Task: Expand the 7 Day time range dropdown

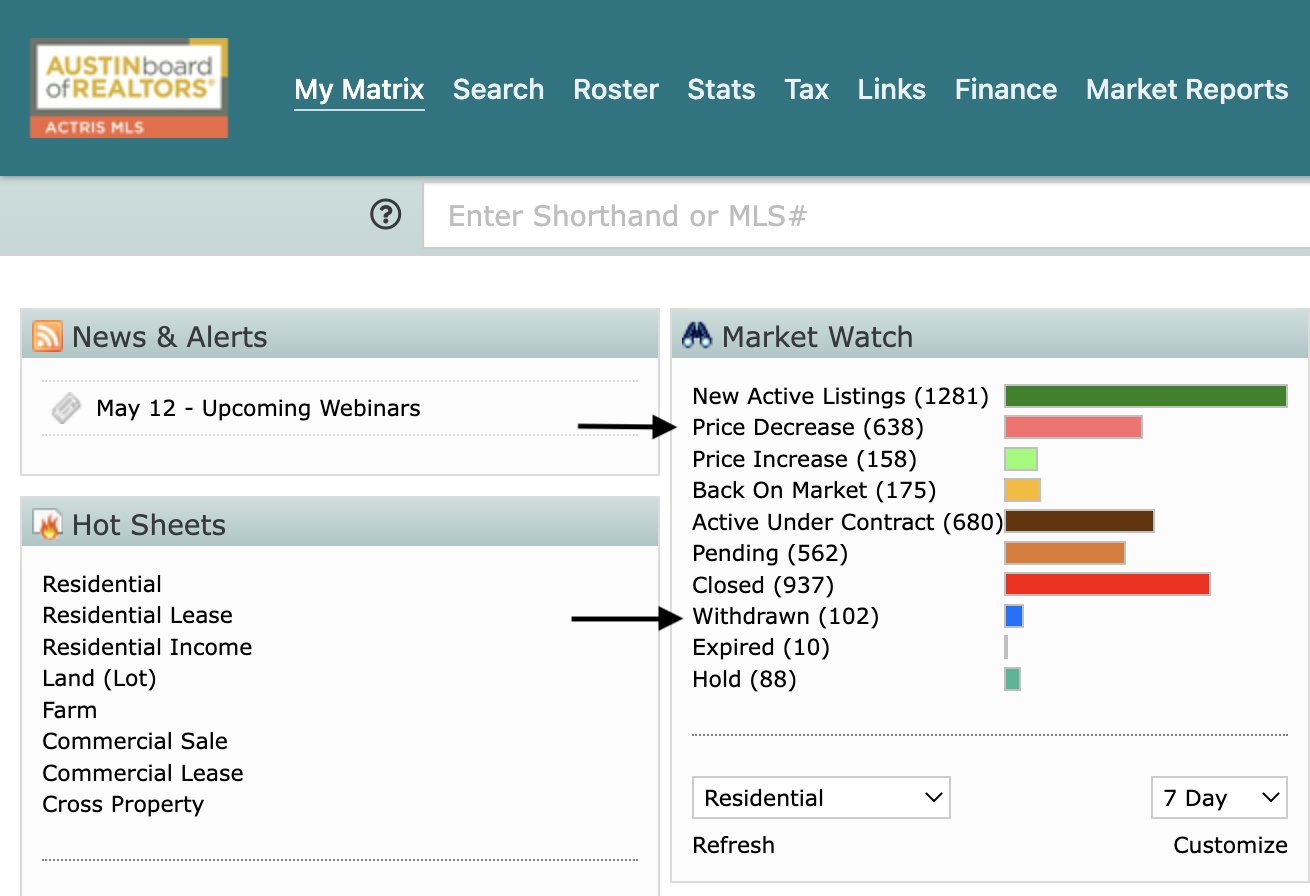Action: click(x=1219, y=798)
